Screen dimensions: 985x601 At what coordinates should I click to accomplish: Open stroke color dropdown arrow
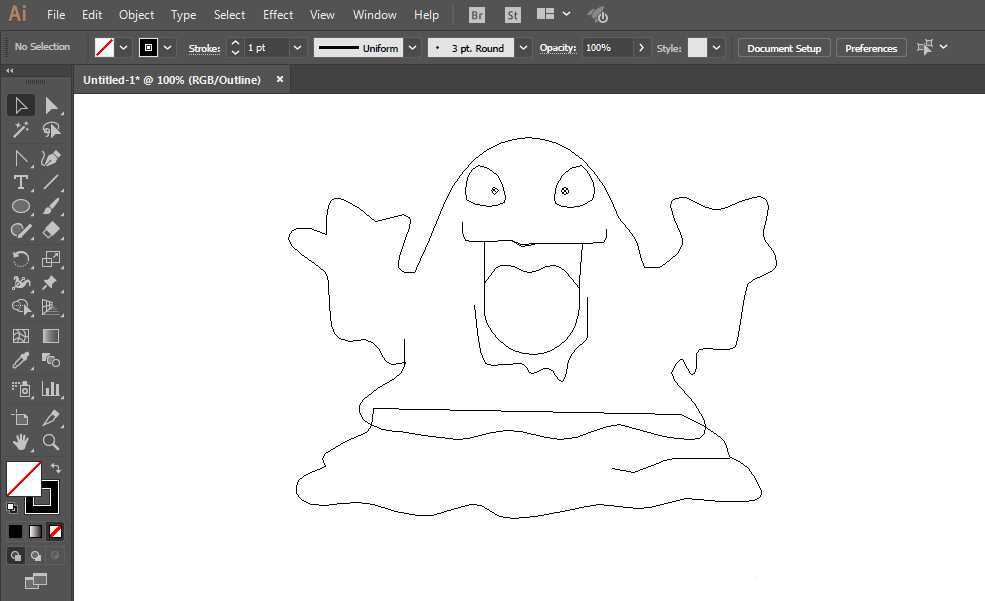pyautogui.click(x=168, y=48)
